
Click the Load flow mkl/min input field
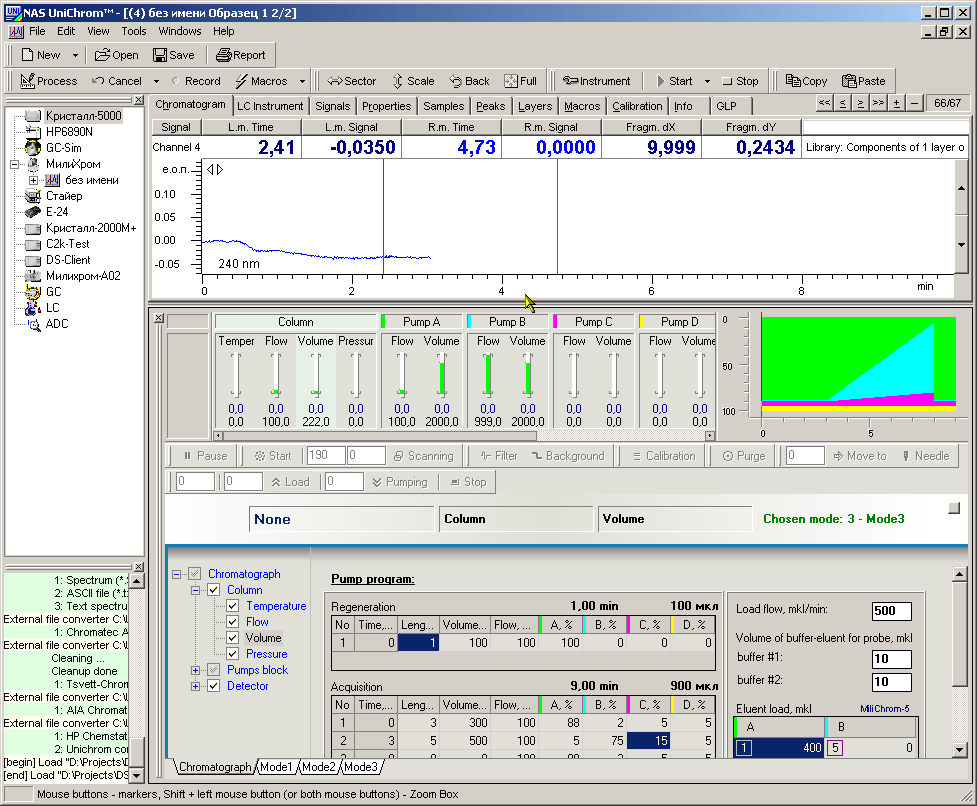pos(891,611)
